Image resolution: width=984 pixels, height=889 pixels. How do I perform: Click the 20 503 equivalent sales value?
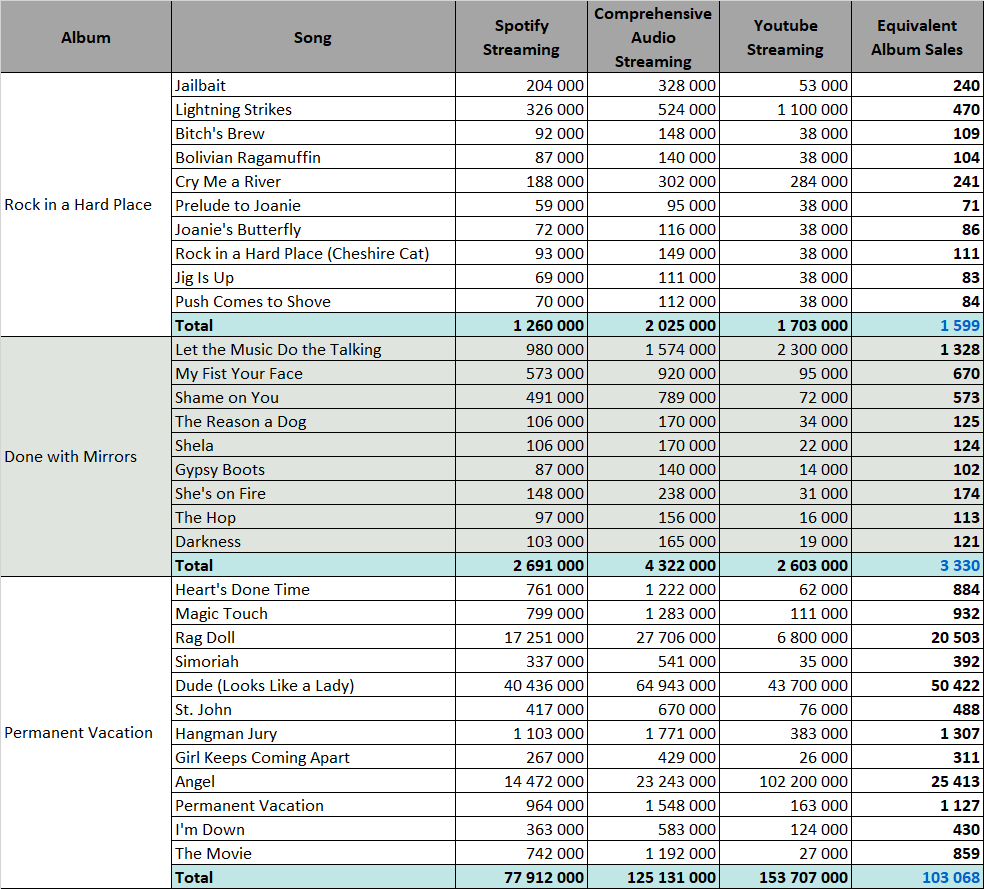[917, 637]
